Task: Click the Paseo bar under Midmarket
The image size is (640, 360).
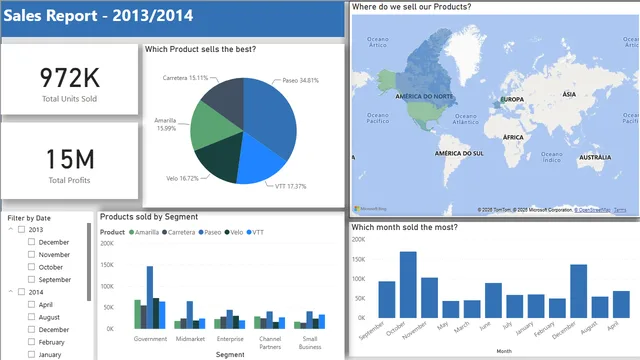Action: [x=190, y=315]
